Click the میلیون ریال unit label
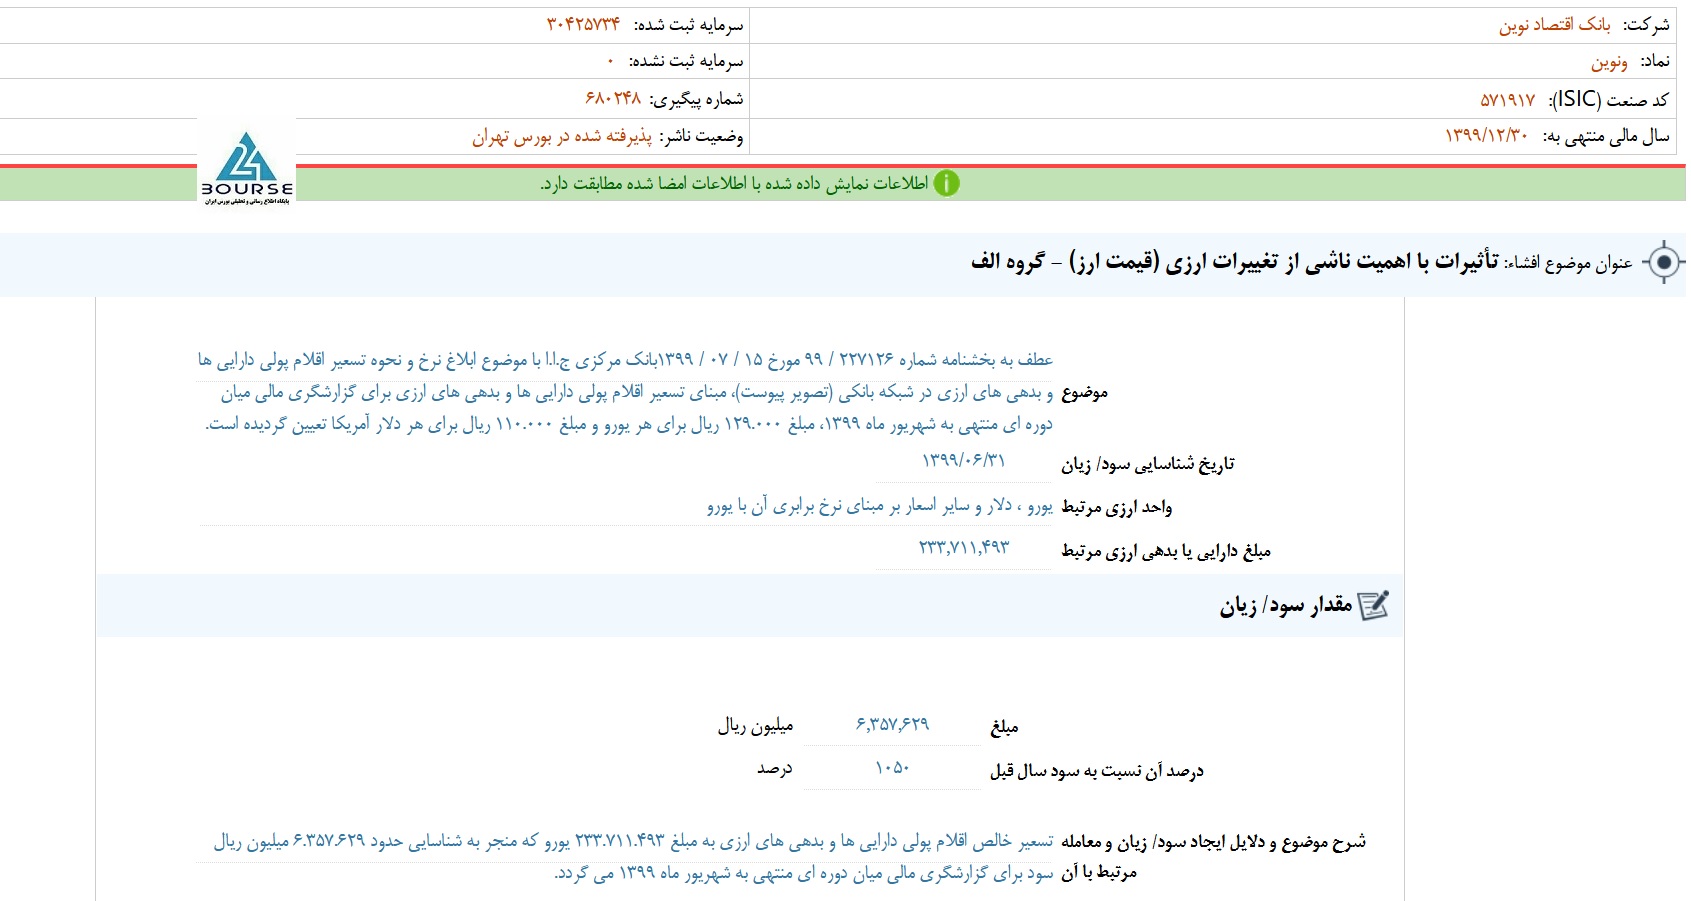Viewport: 1691px width, 901px height. [755, 726]
